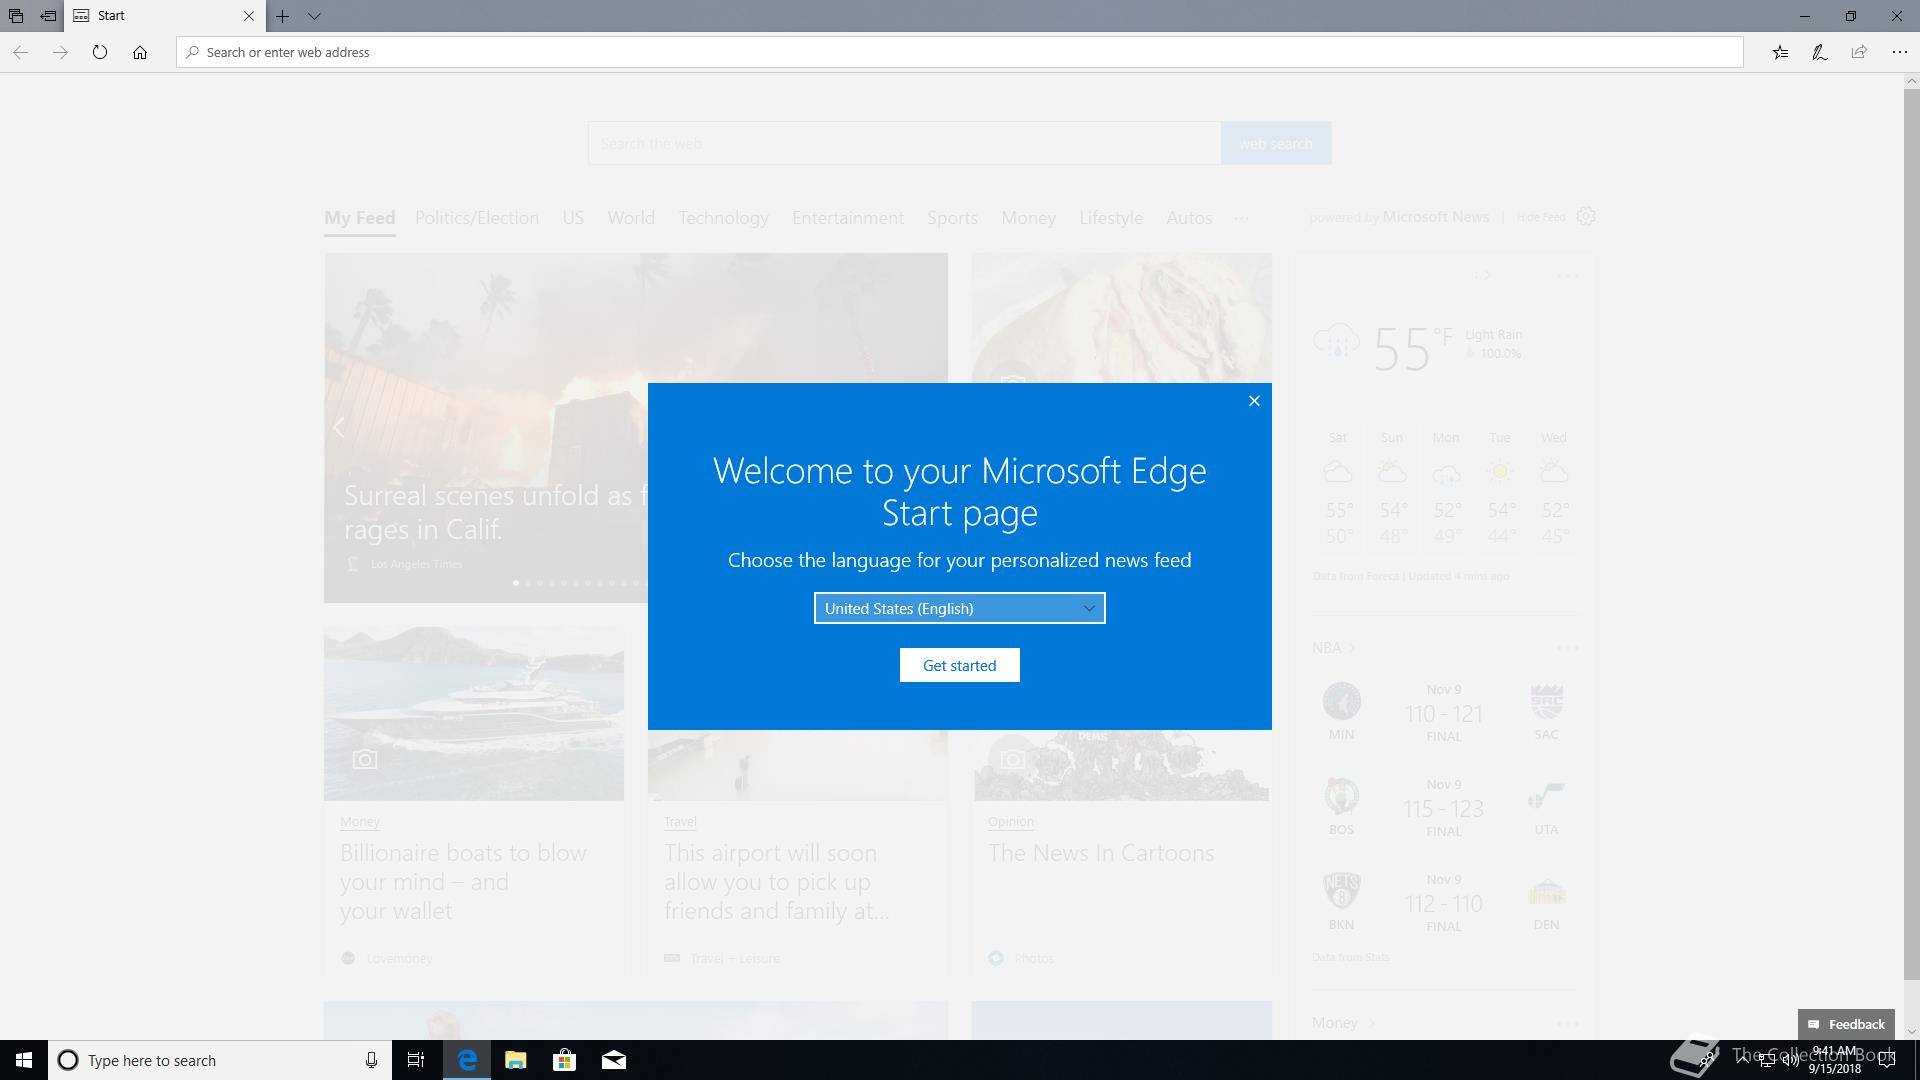Click the BKN vs DEN score 112 - 110
This screenshot has height=1080, width=1920.
pos(1444,904)
